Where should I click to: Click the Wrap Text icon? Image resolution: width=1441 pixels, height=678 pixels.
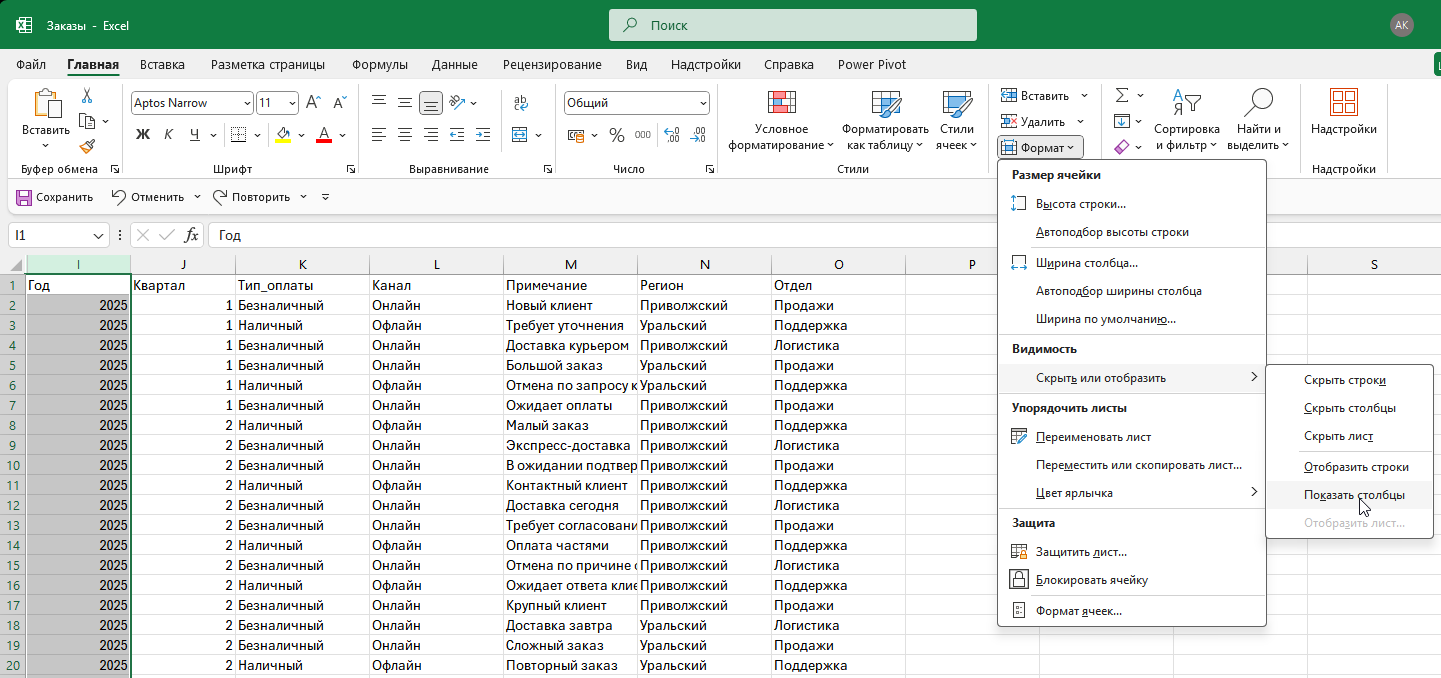tap(521, 103)
